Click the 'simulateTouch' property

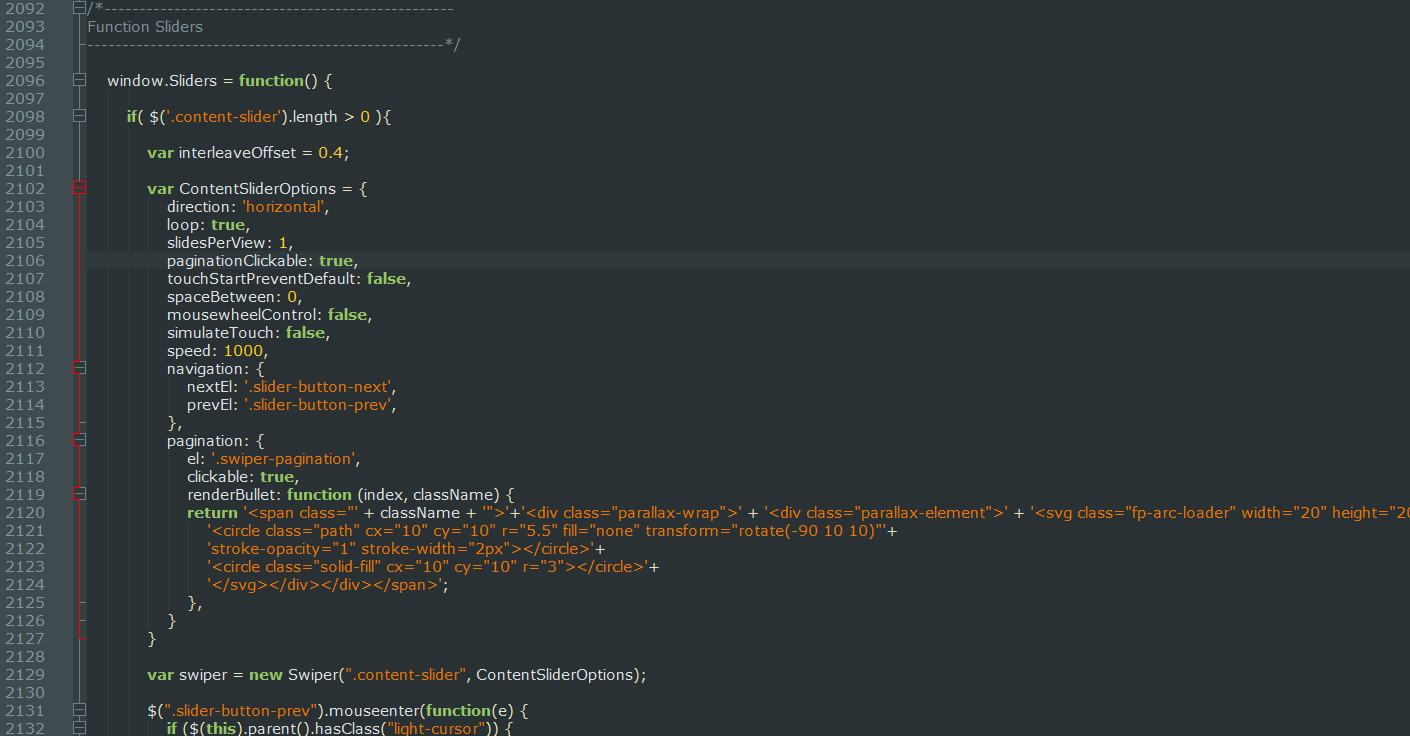pyautogui.click(x=222, y=333)
